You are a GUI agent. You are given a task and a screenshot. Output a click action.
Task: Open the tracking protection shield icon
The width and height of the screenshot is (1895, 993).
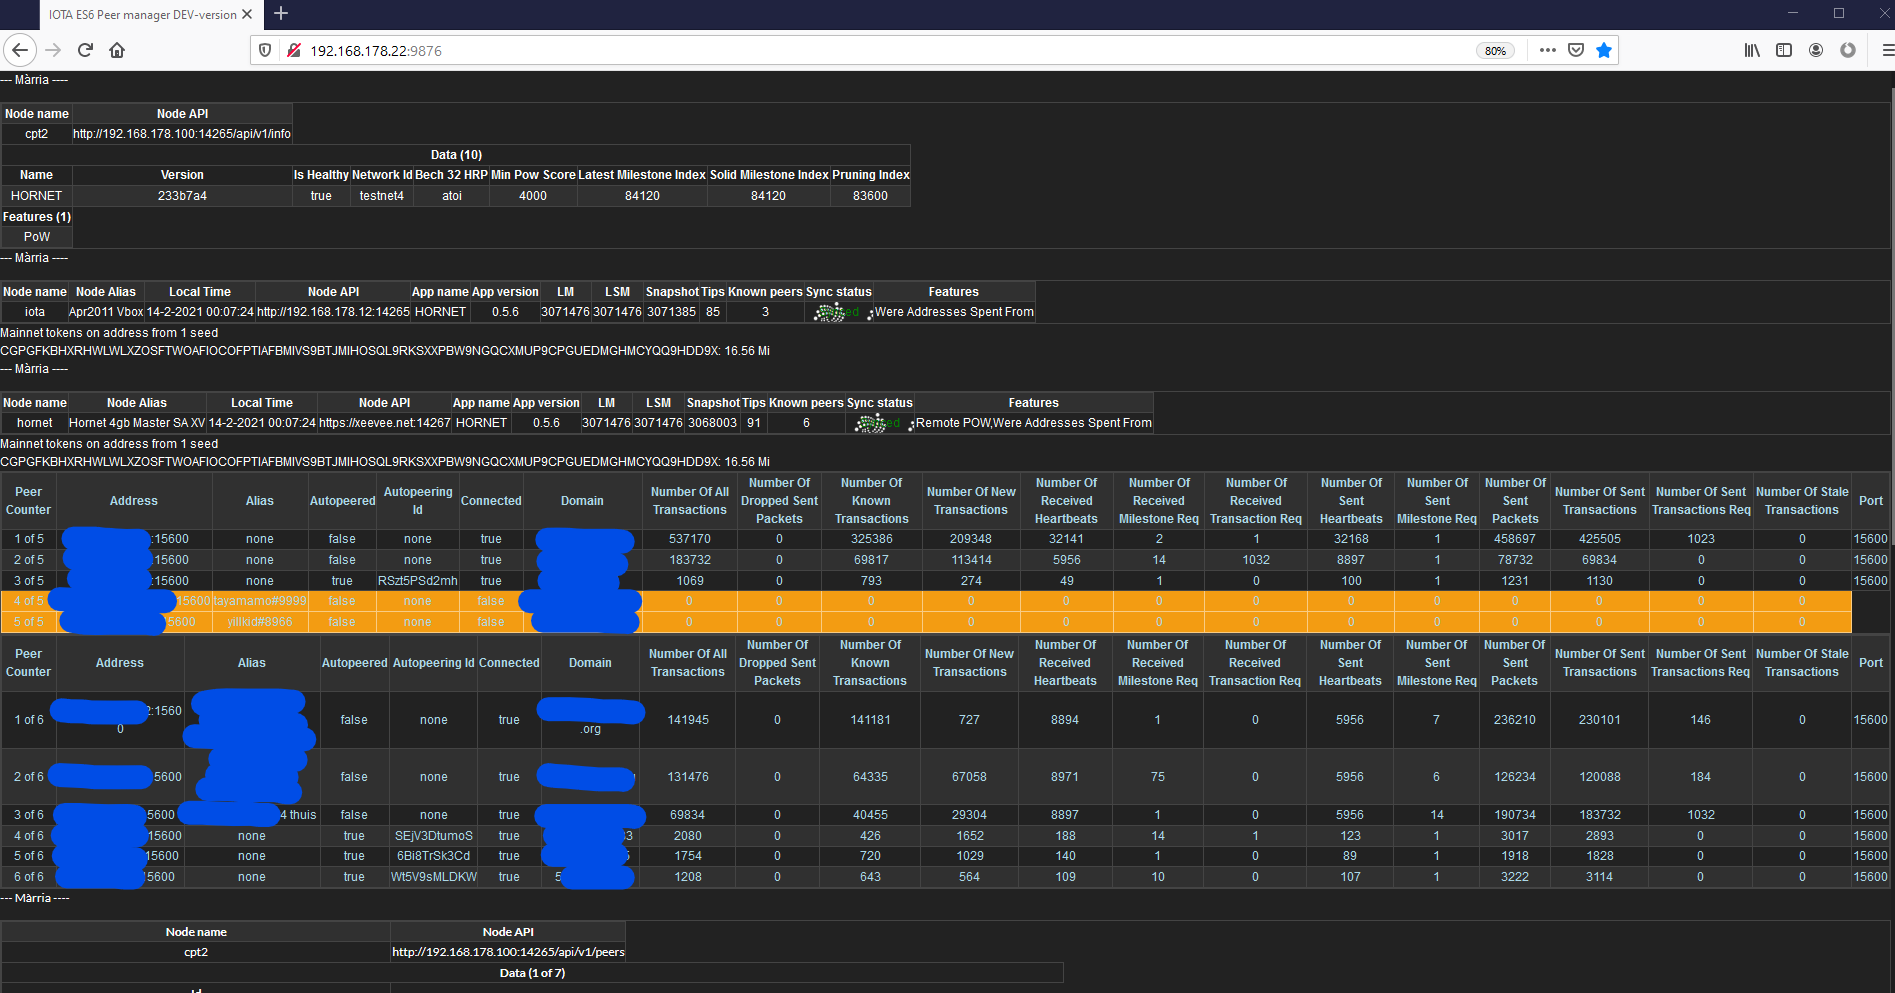(265, 50)
